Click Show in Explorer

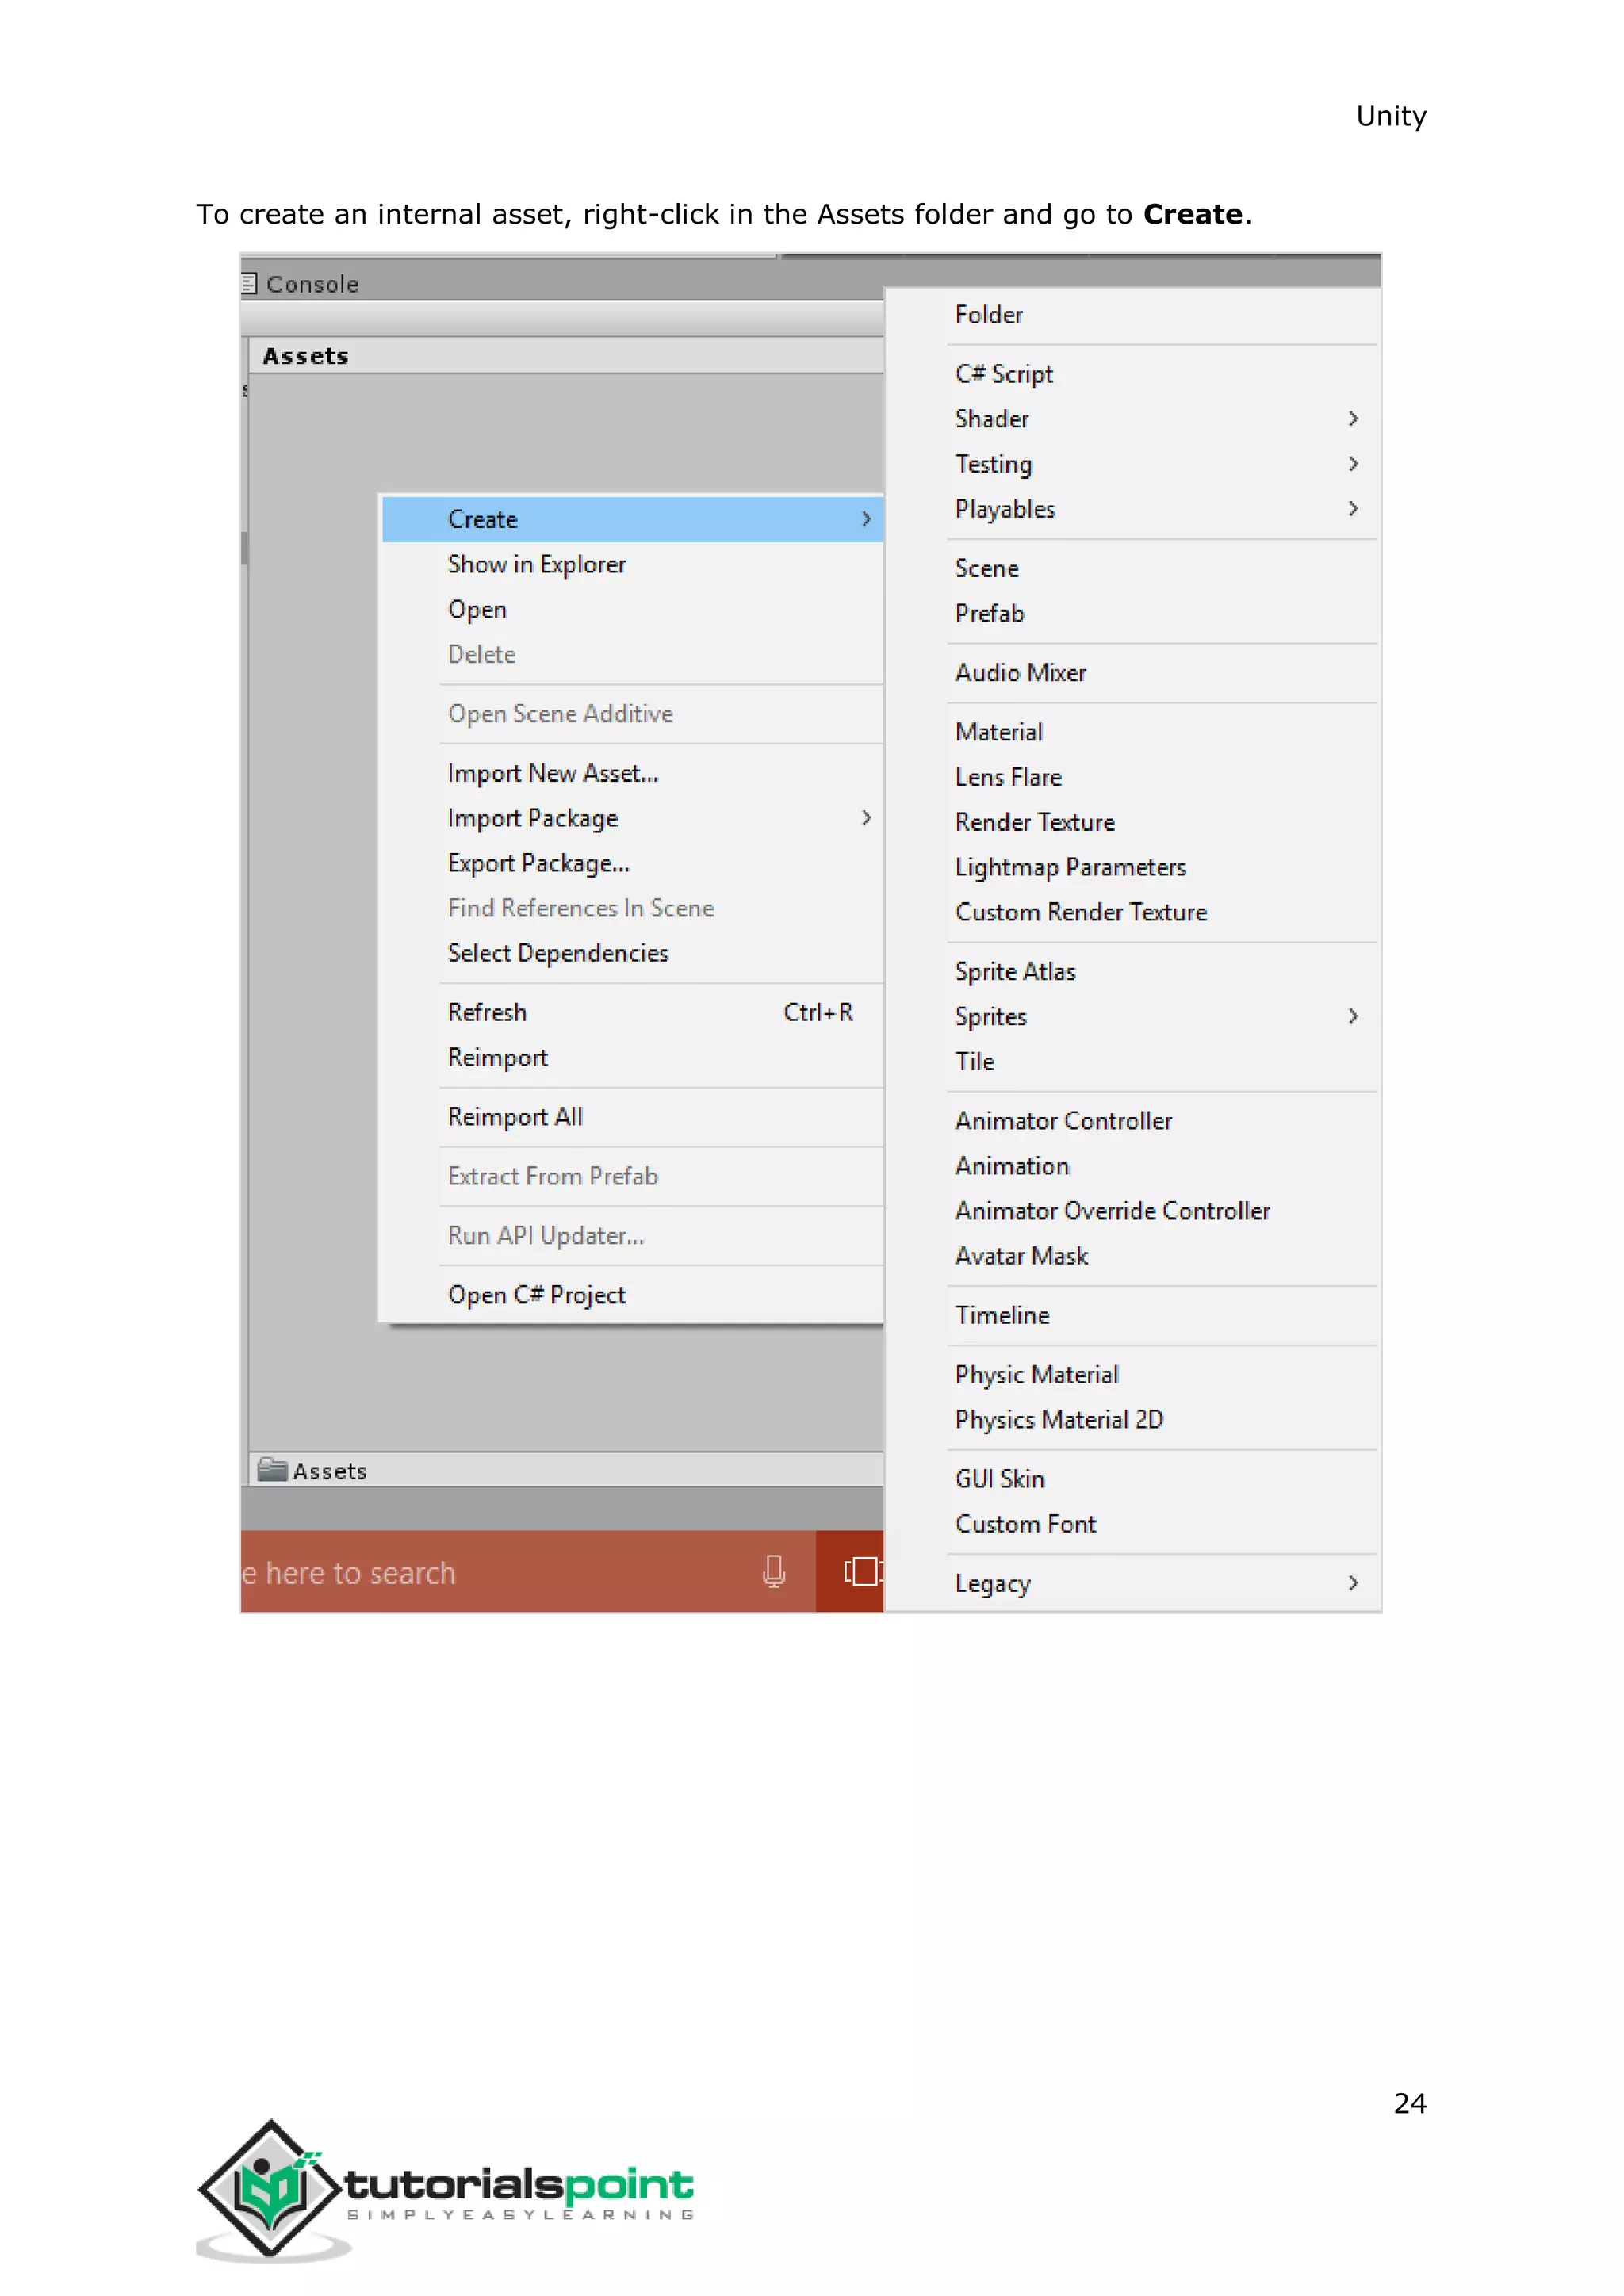536,564
